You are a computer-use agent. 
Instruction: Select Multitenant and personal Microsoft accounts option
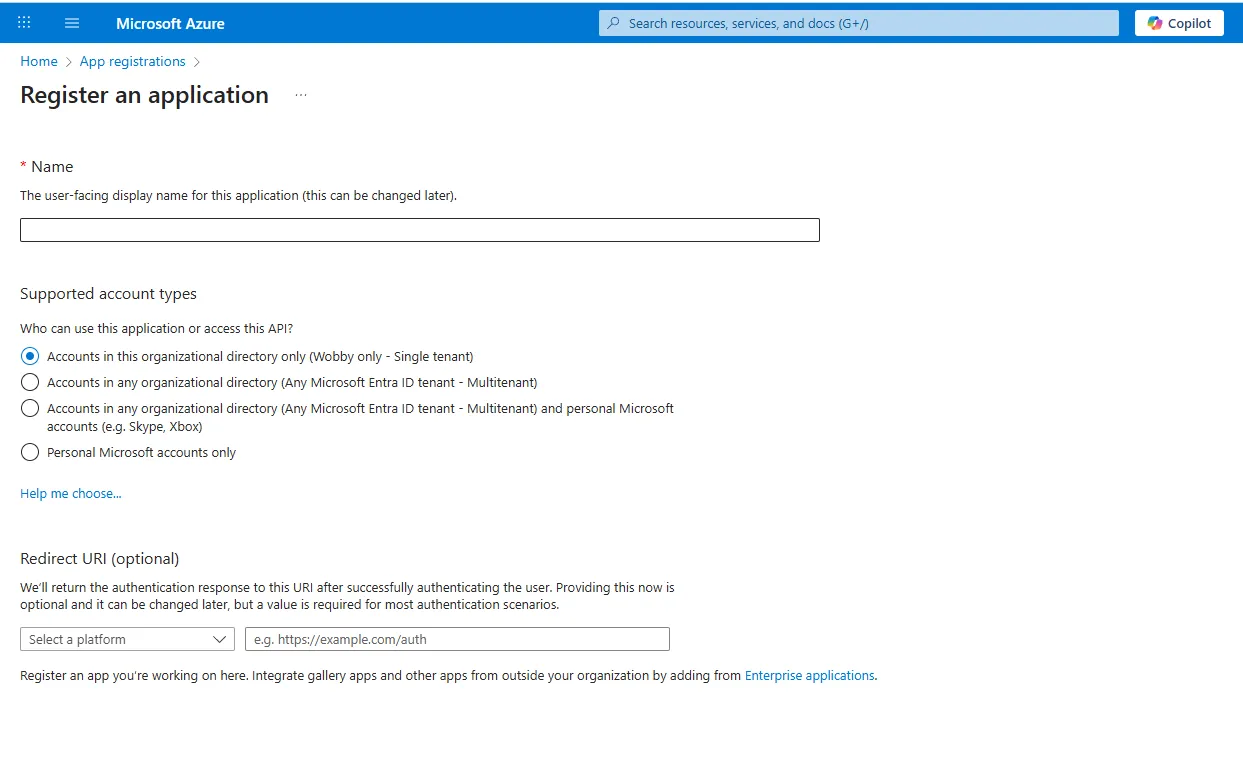pyautogui.click(x=30, y=408)
